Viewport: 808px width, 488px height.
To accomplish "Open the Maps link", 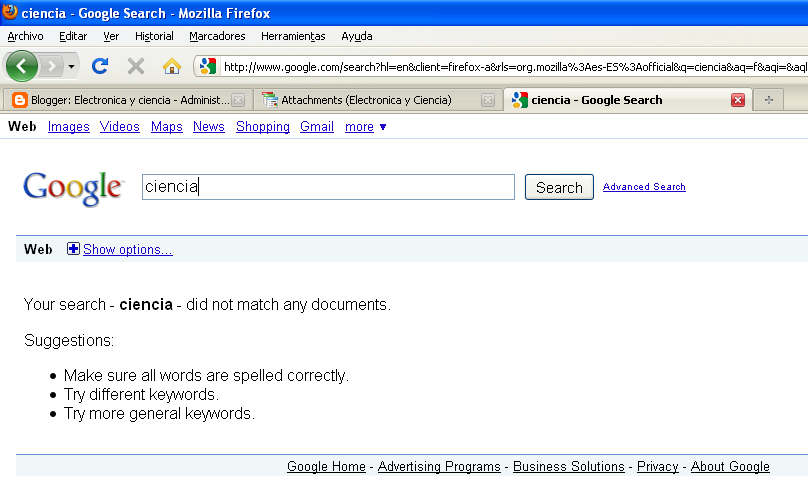I will [166, 127].
